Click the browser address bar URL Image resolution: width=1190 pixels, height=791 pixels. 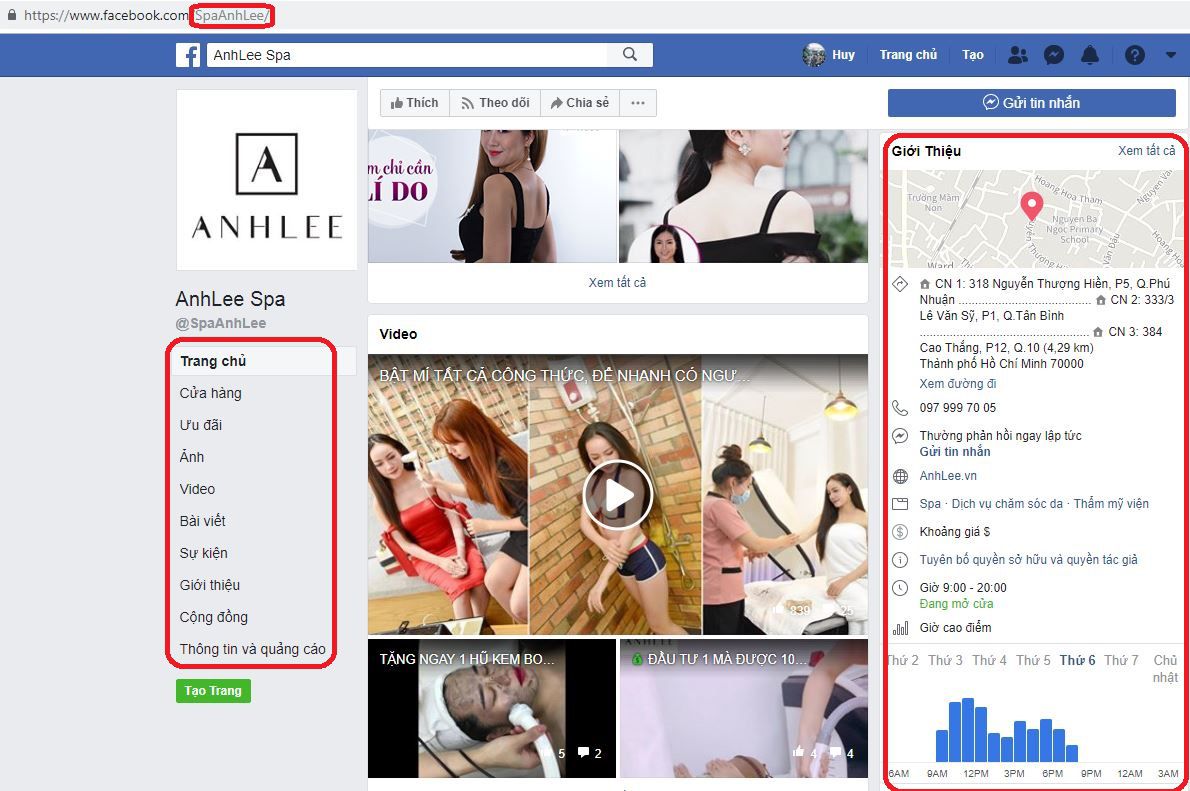point(146,15)
